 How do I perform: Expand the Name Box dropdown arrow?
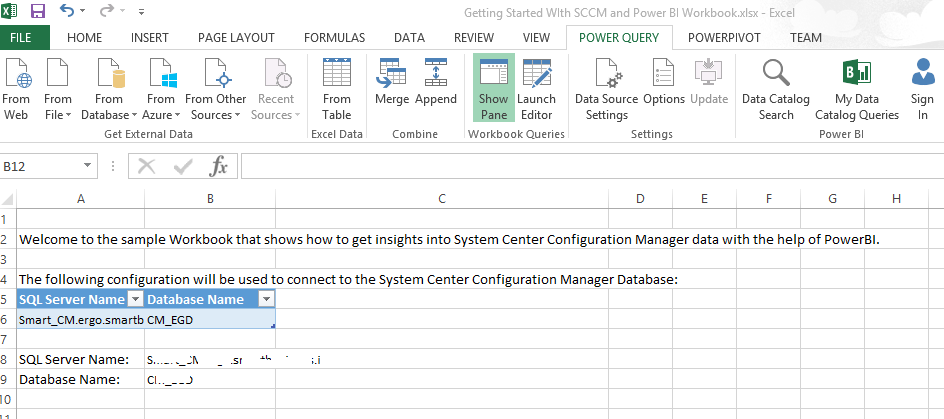coord(88,166)
